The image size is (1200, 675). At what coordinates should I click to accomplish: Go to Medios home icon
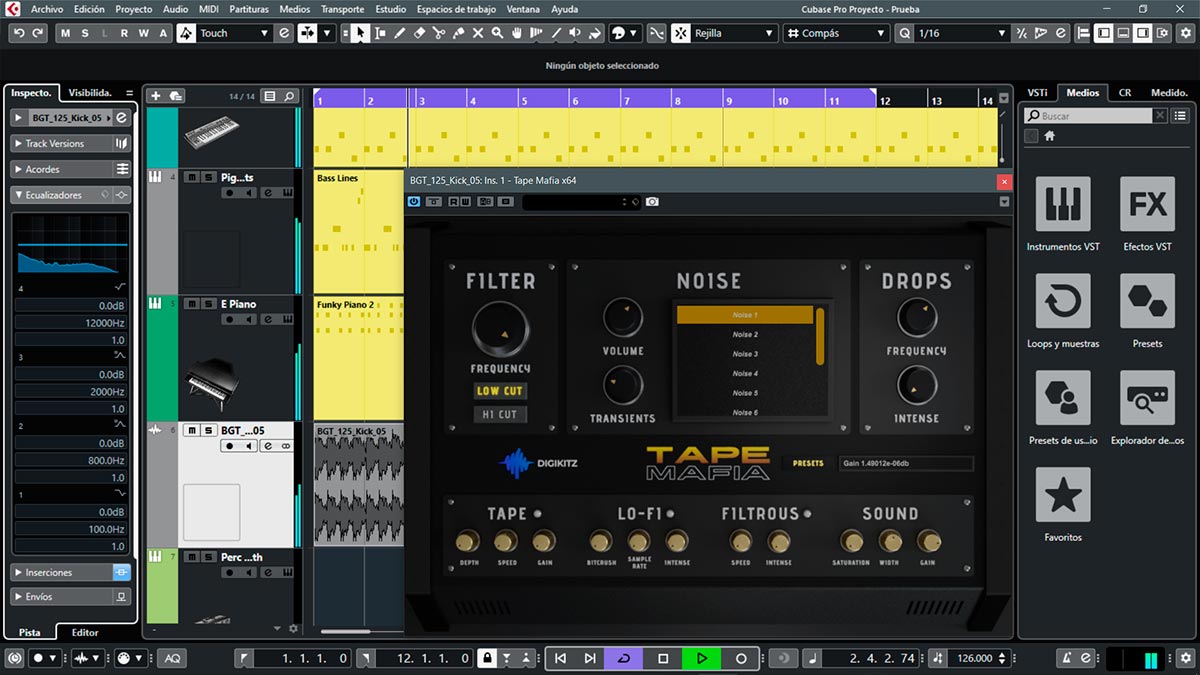click(x=1050, y=136)
